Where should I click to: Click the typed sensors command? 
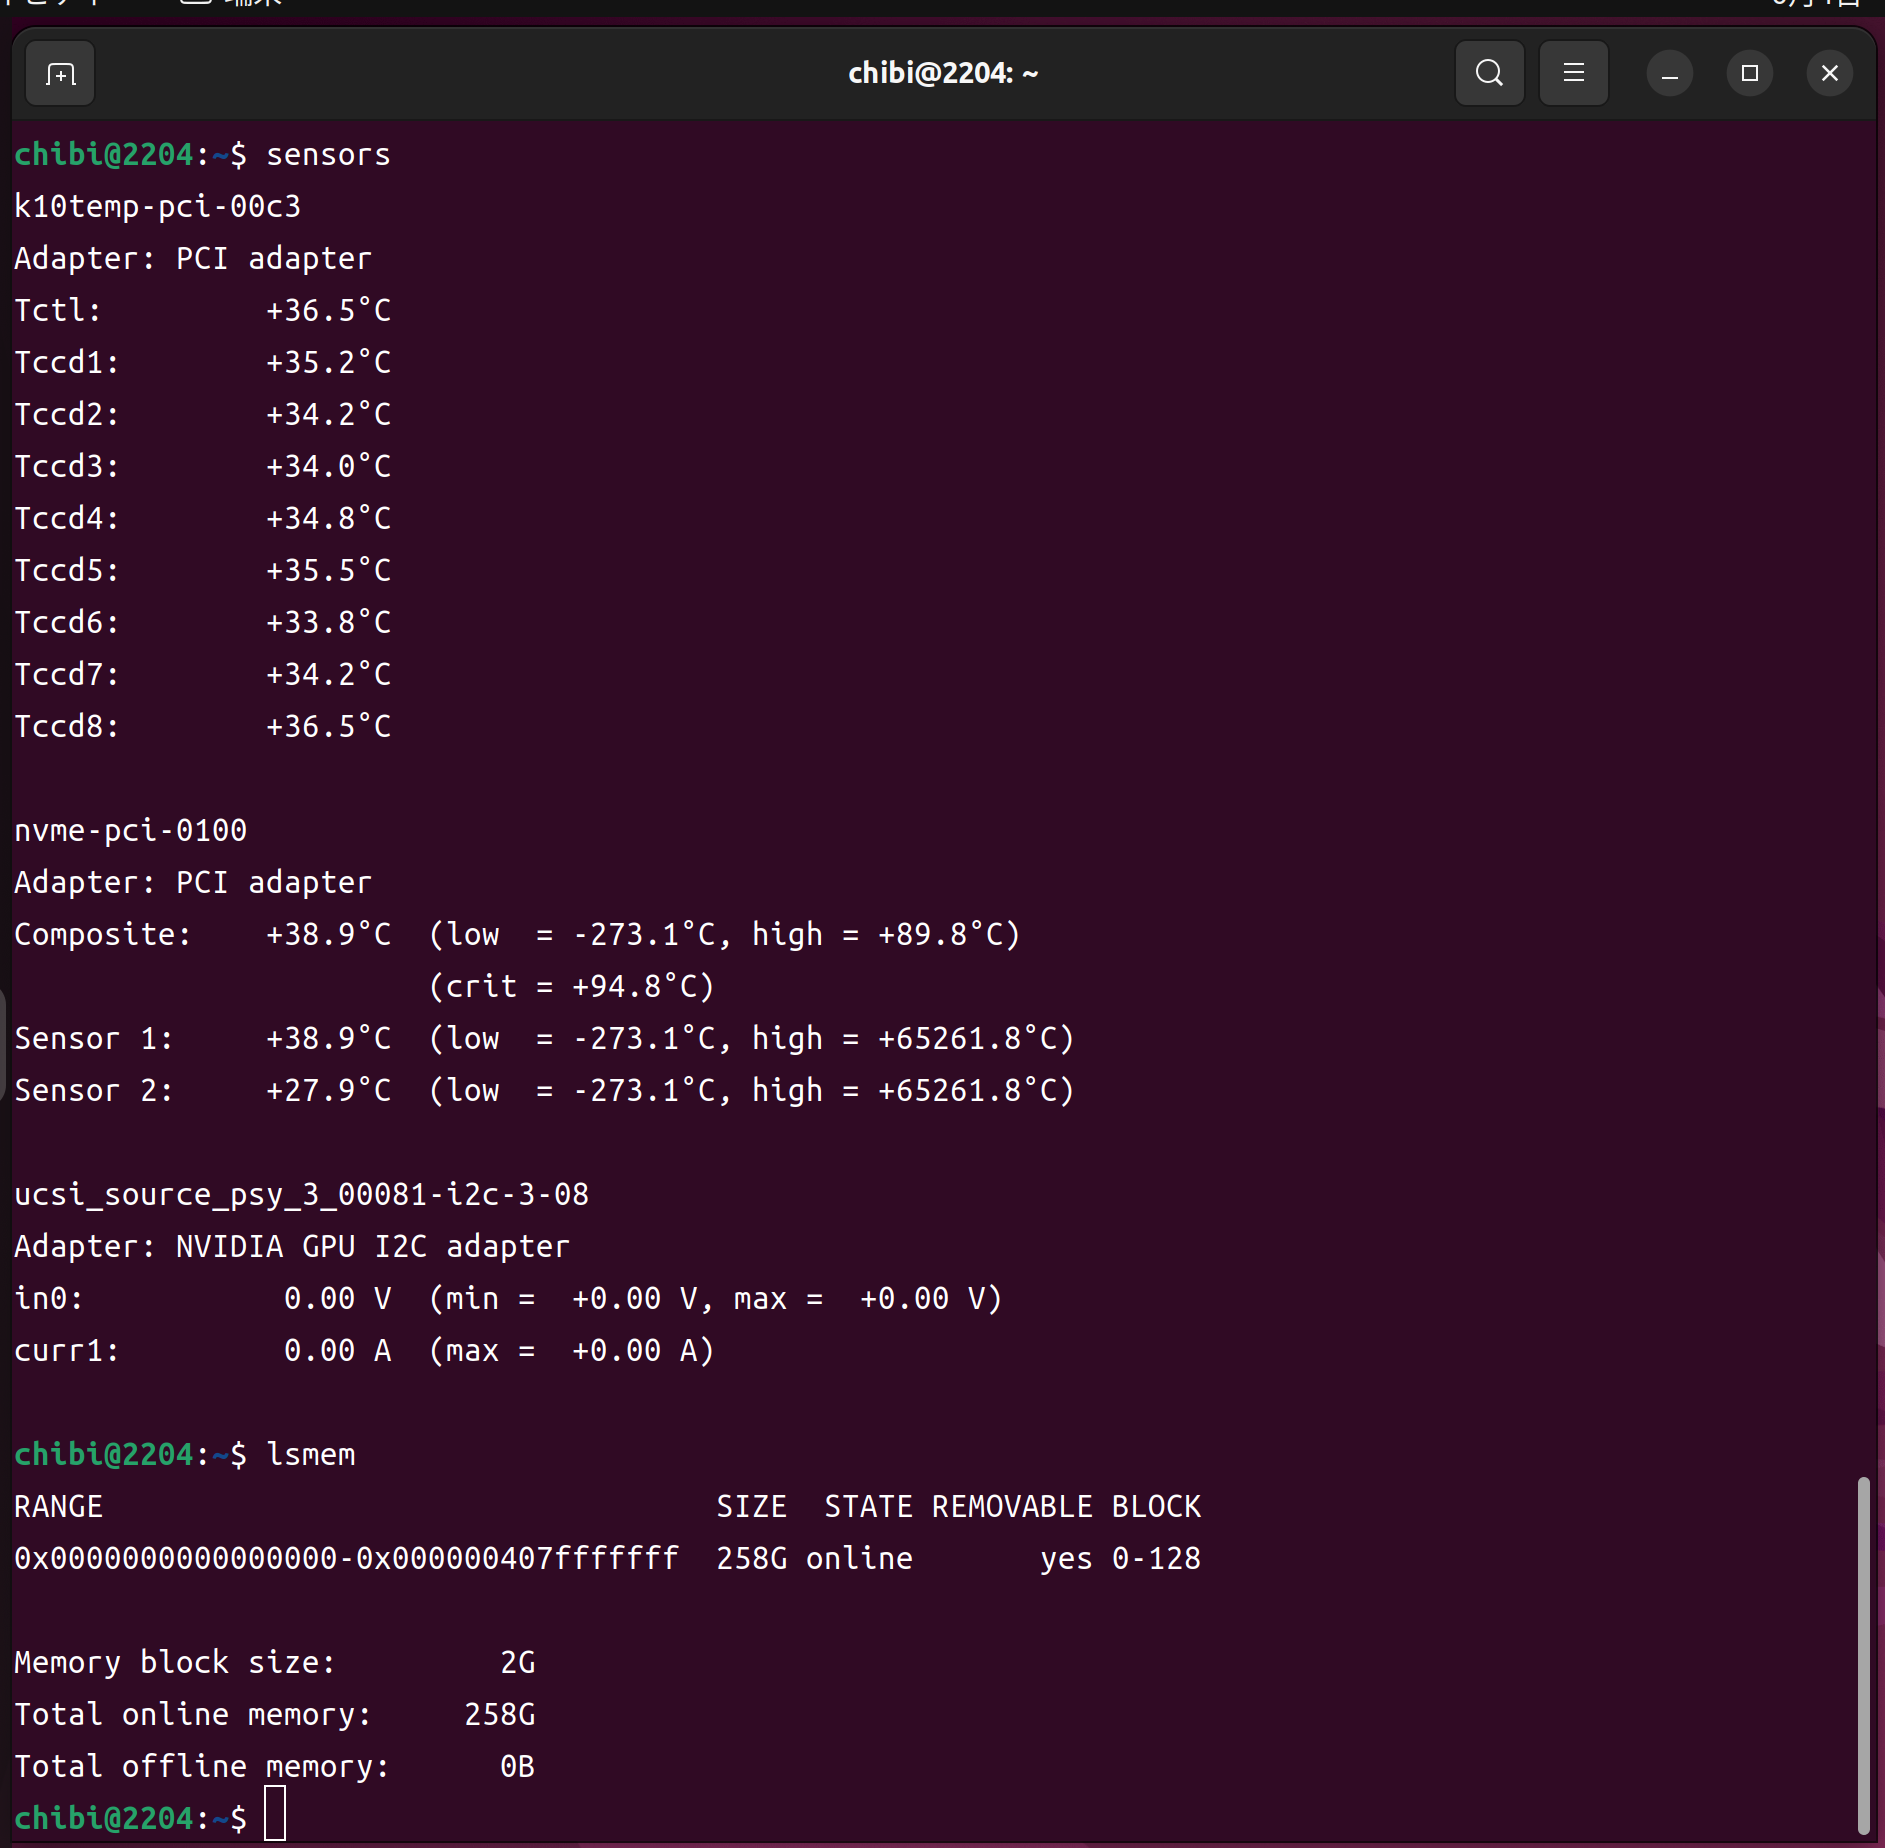[x=328, y=155]
